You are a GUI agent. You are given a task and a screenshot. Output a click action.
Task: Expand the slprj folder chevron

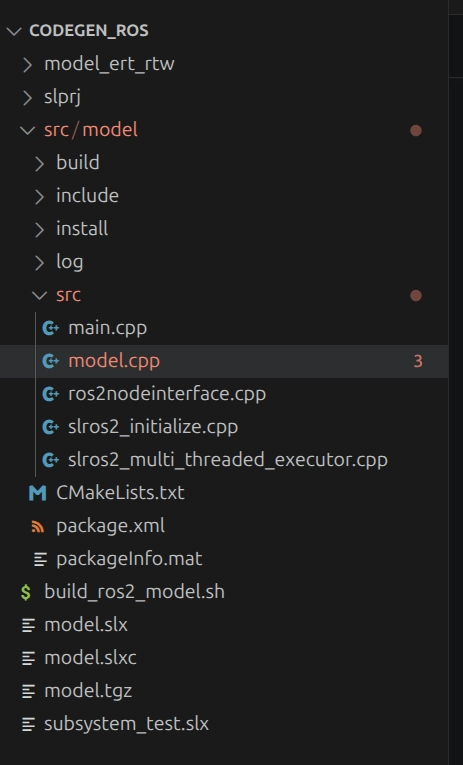[x=28, y=98]
